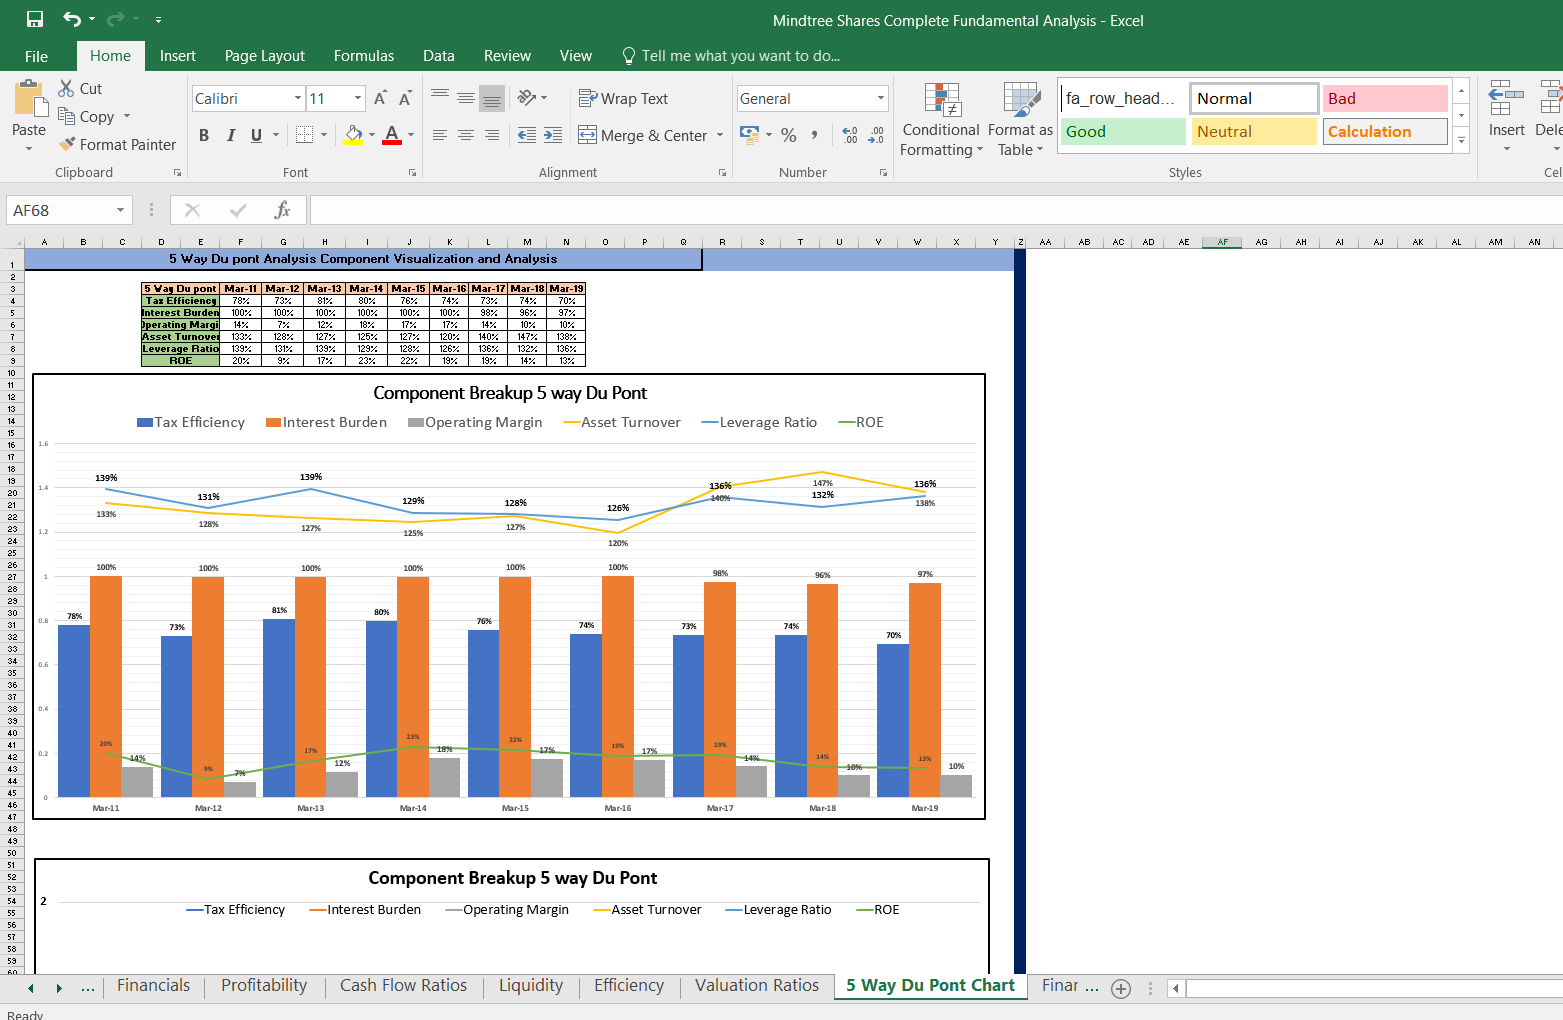
Task: Apply the Bad cell style
Action: 1385,98
